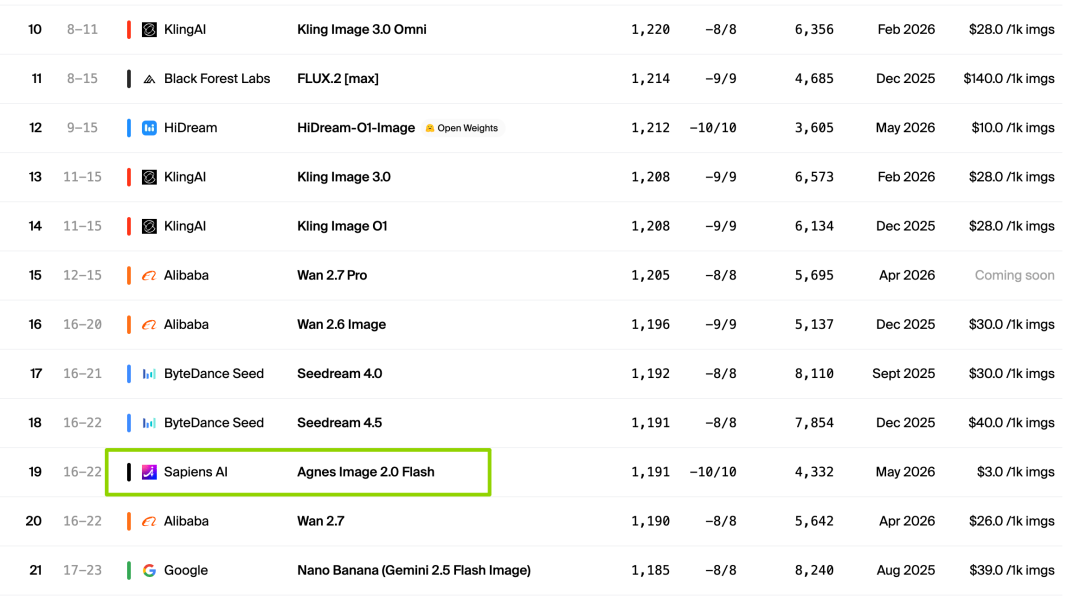
Task: Click the Coming soon price label
Action: click(1014, 276)
